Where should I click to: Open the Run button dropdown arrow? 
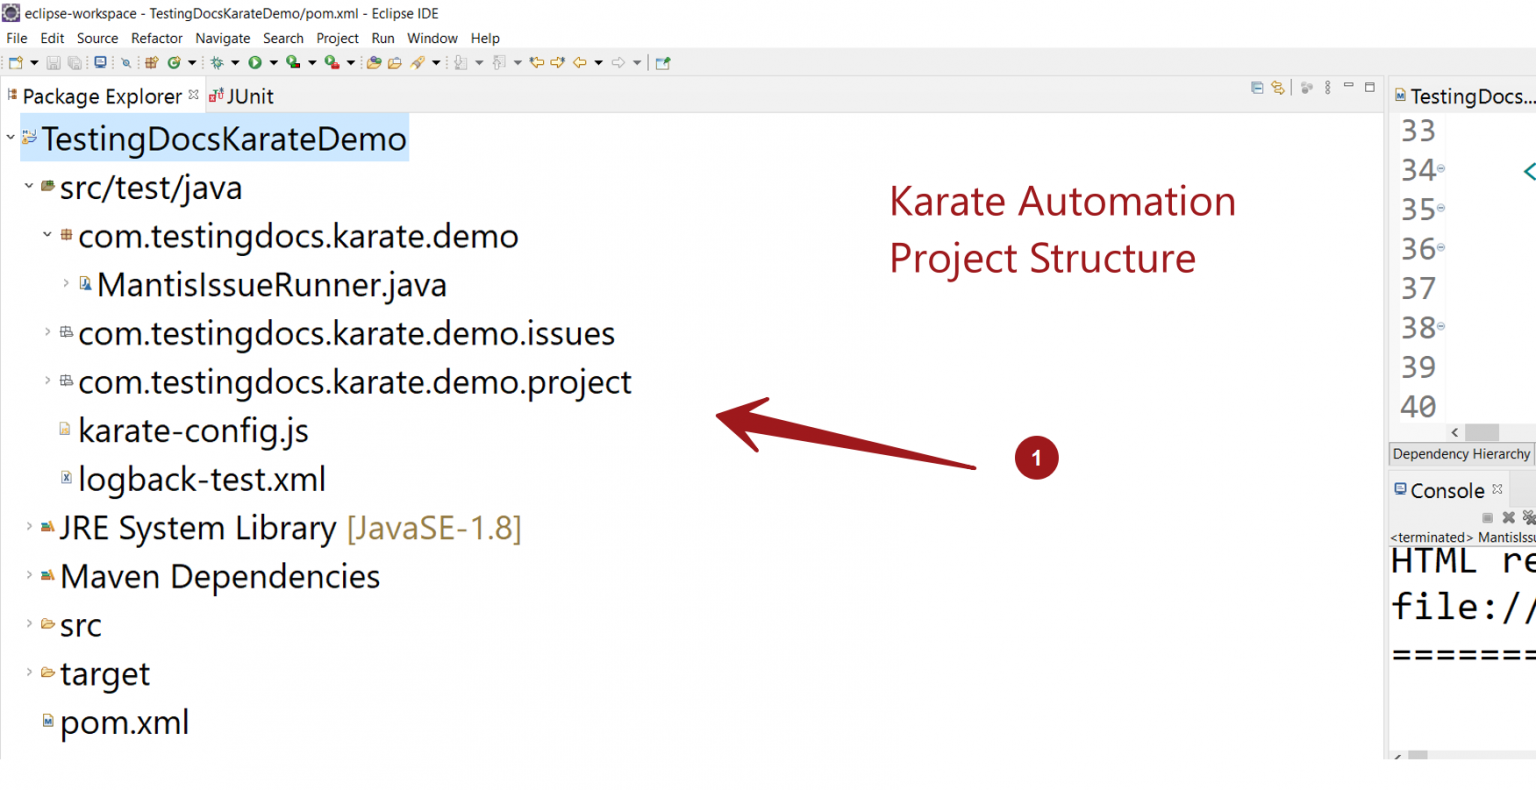[273, 63]
